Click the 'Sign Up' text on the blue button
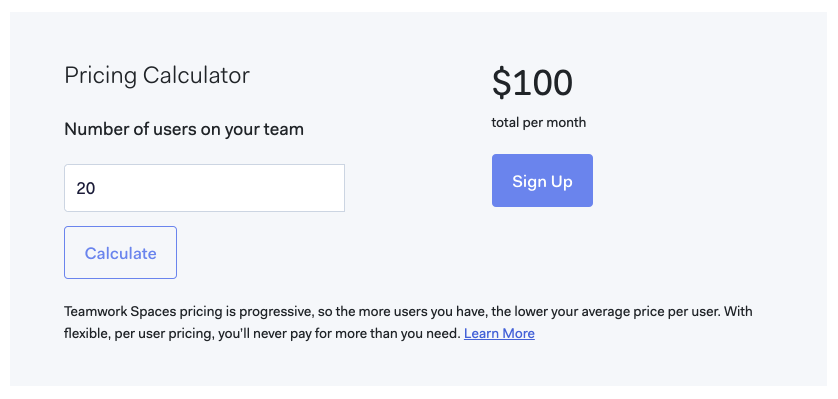 542,181
